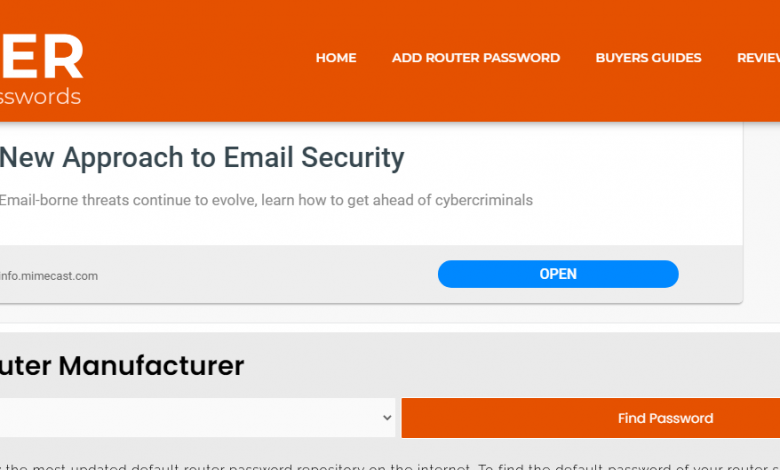This screenshot has height=470, width=780.
Task: Go to ADD ROUTER PASSWORD page
Action: (476, 58)
